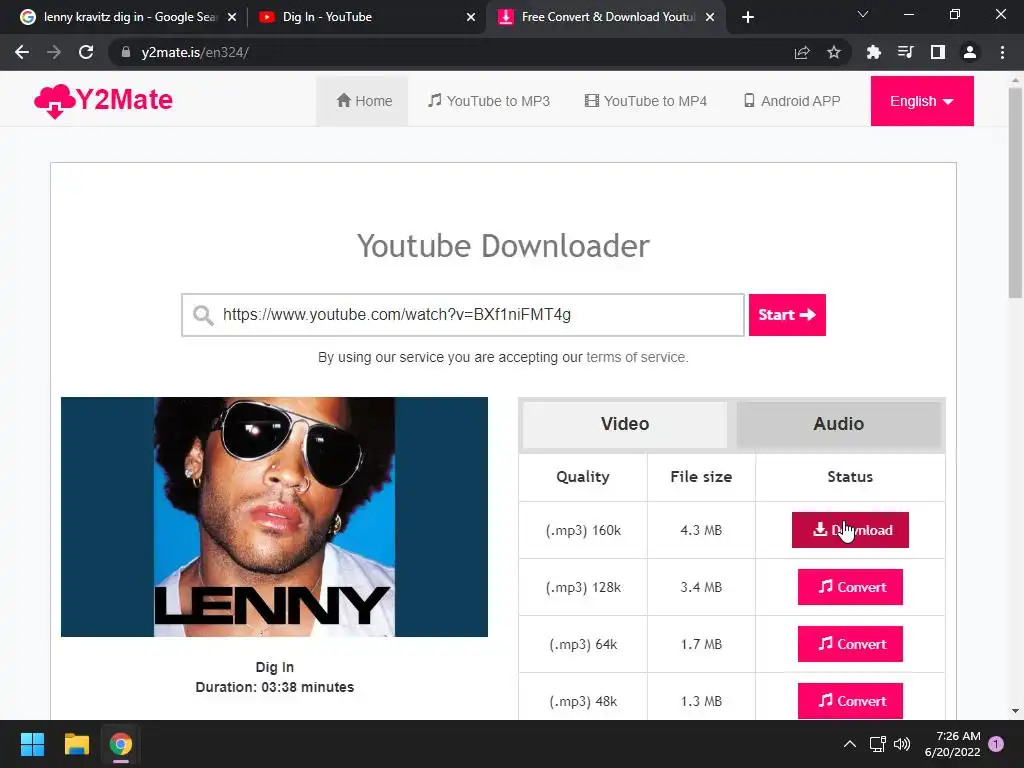The height and width of the screenshot is (768, 1024).
Task: Click the Lenny album thumbnail
Action: 274,517
